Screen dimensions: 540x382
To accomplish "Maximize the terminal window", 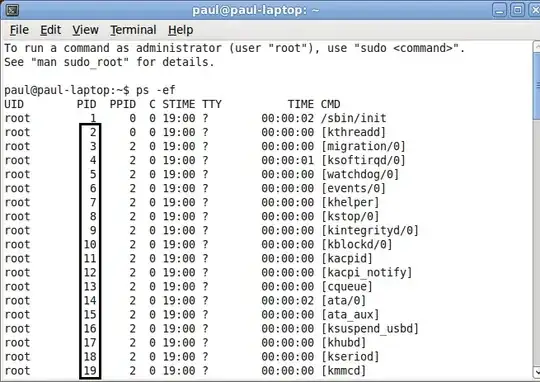I will [517, 10].
